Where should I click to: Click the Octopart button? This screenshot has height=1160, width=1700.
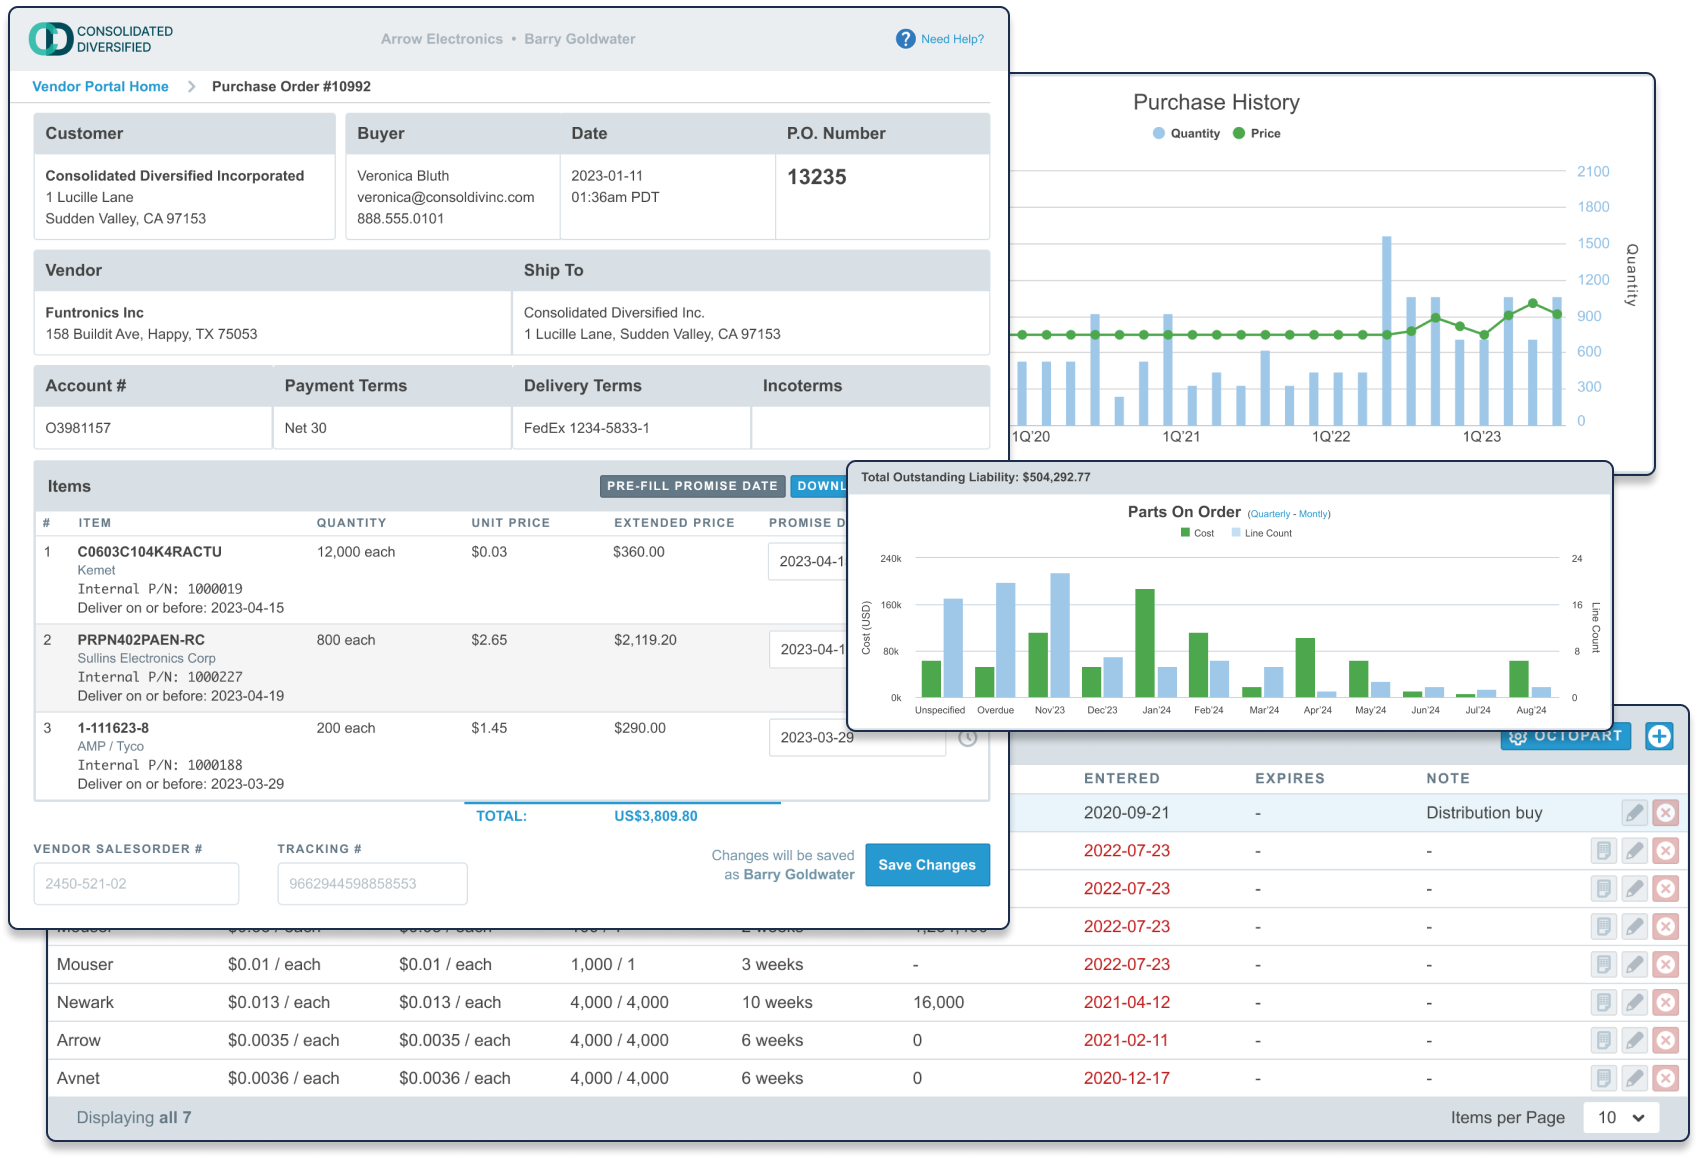(x=1566, y=737)
